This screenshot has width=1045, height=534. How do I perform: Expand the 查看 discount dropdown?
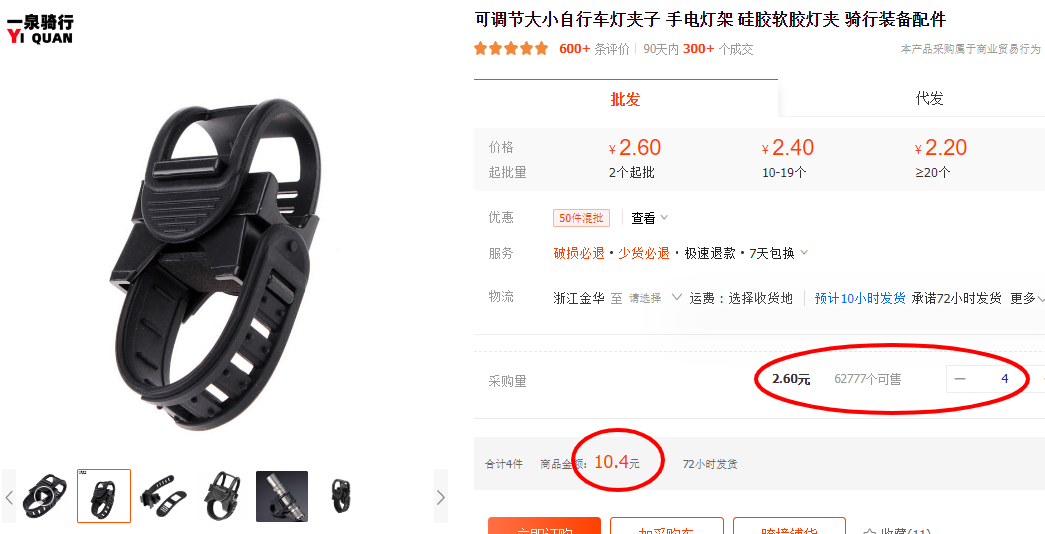(x=650, y=218)
